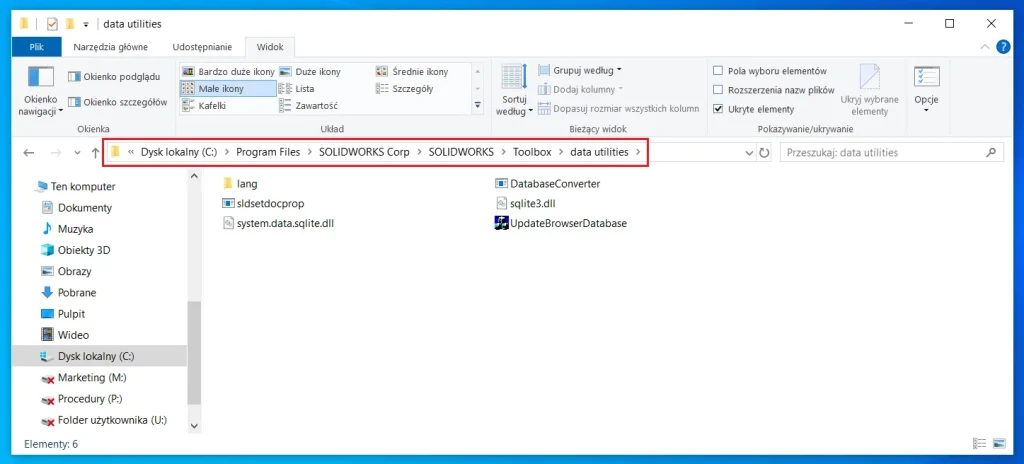Switch to details view via status bar icon
Image resolution: width=1024 pixels, height=464 pixels.
click(x=980, y=444)
